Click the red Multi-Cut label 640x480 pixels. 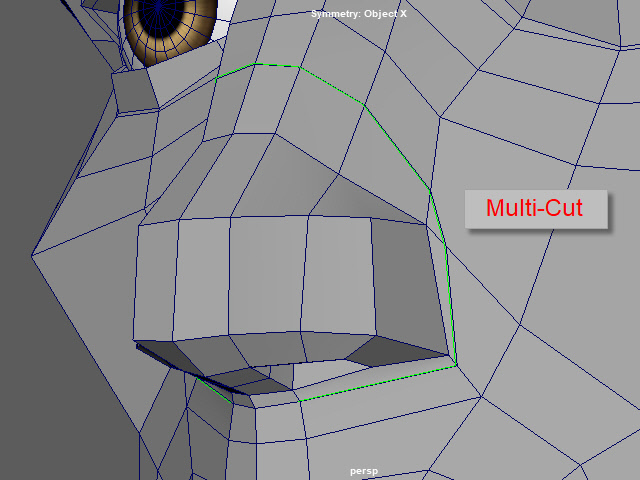pyautogui.click(x=536, y=209)
